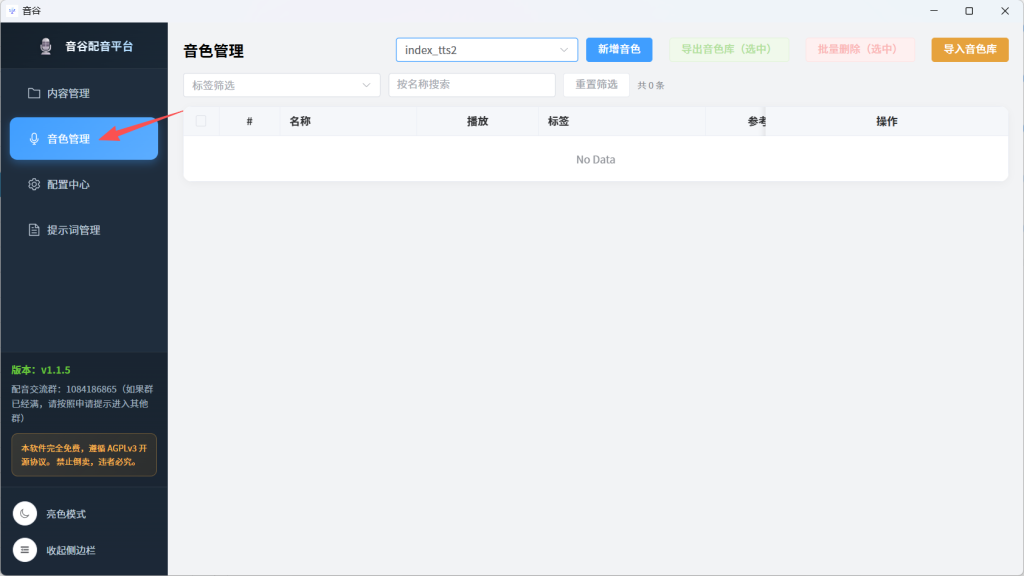The height and width of the screenshot is (576, 1024).
Task: Focus the 按名称搜索 search field
Action: pos(472,85)
